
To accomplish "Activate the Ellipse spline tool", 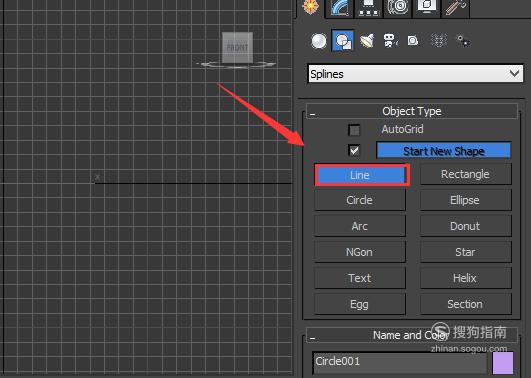I will [x=465, y=200].
